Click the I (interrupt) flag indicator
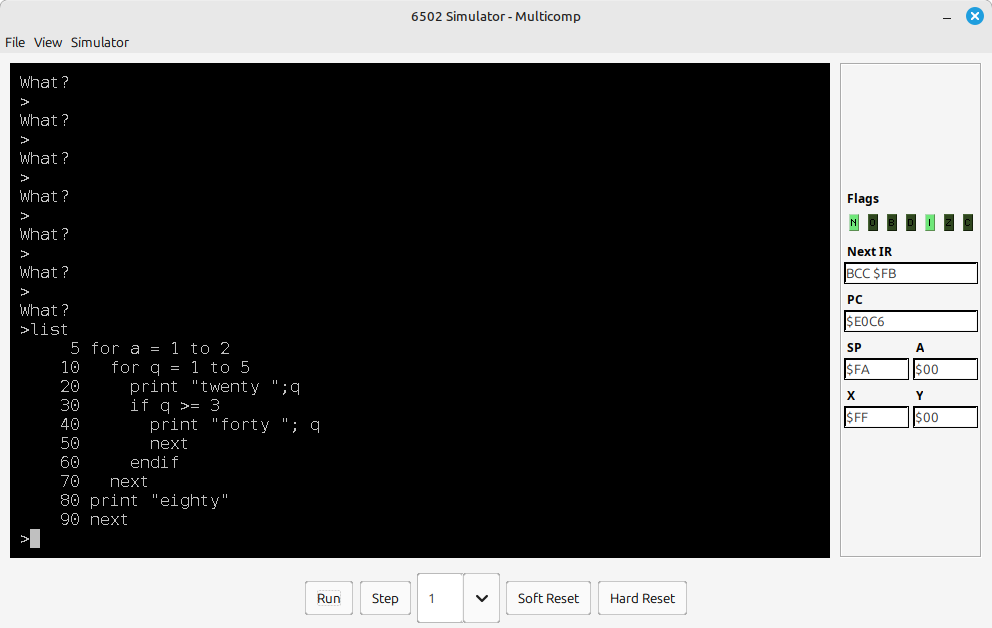The height and width of the screenshot is (628, 992). pyautogui.click(x=929, y=223)
